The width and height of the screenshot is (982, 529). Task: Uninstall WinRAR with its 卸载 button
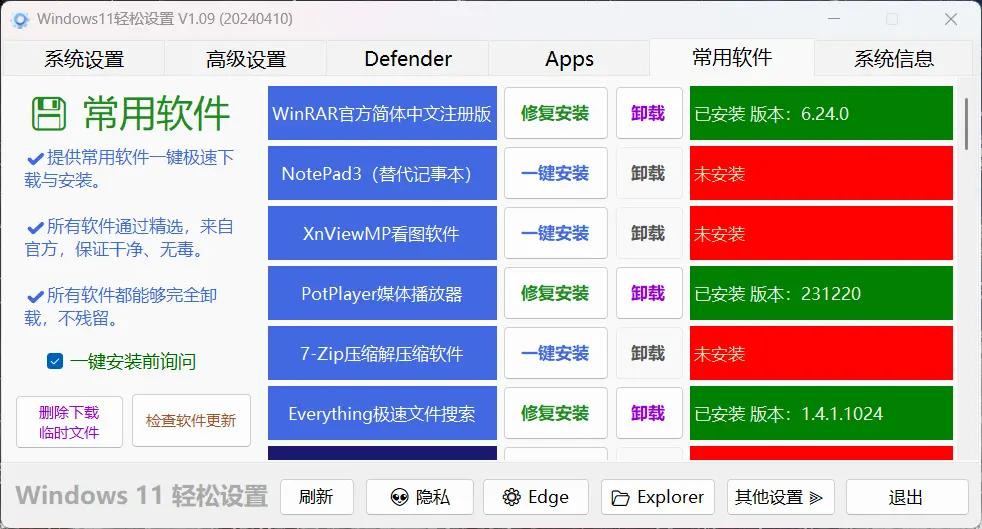pyautogui.click(x=649, y=113)
